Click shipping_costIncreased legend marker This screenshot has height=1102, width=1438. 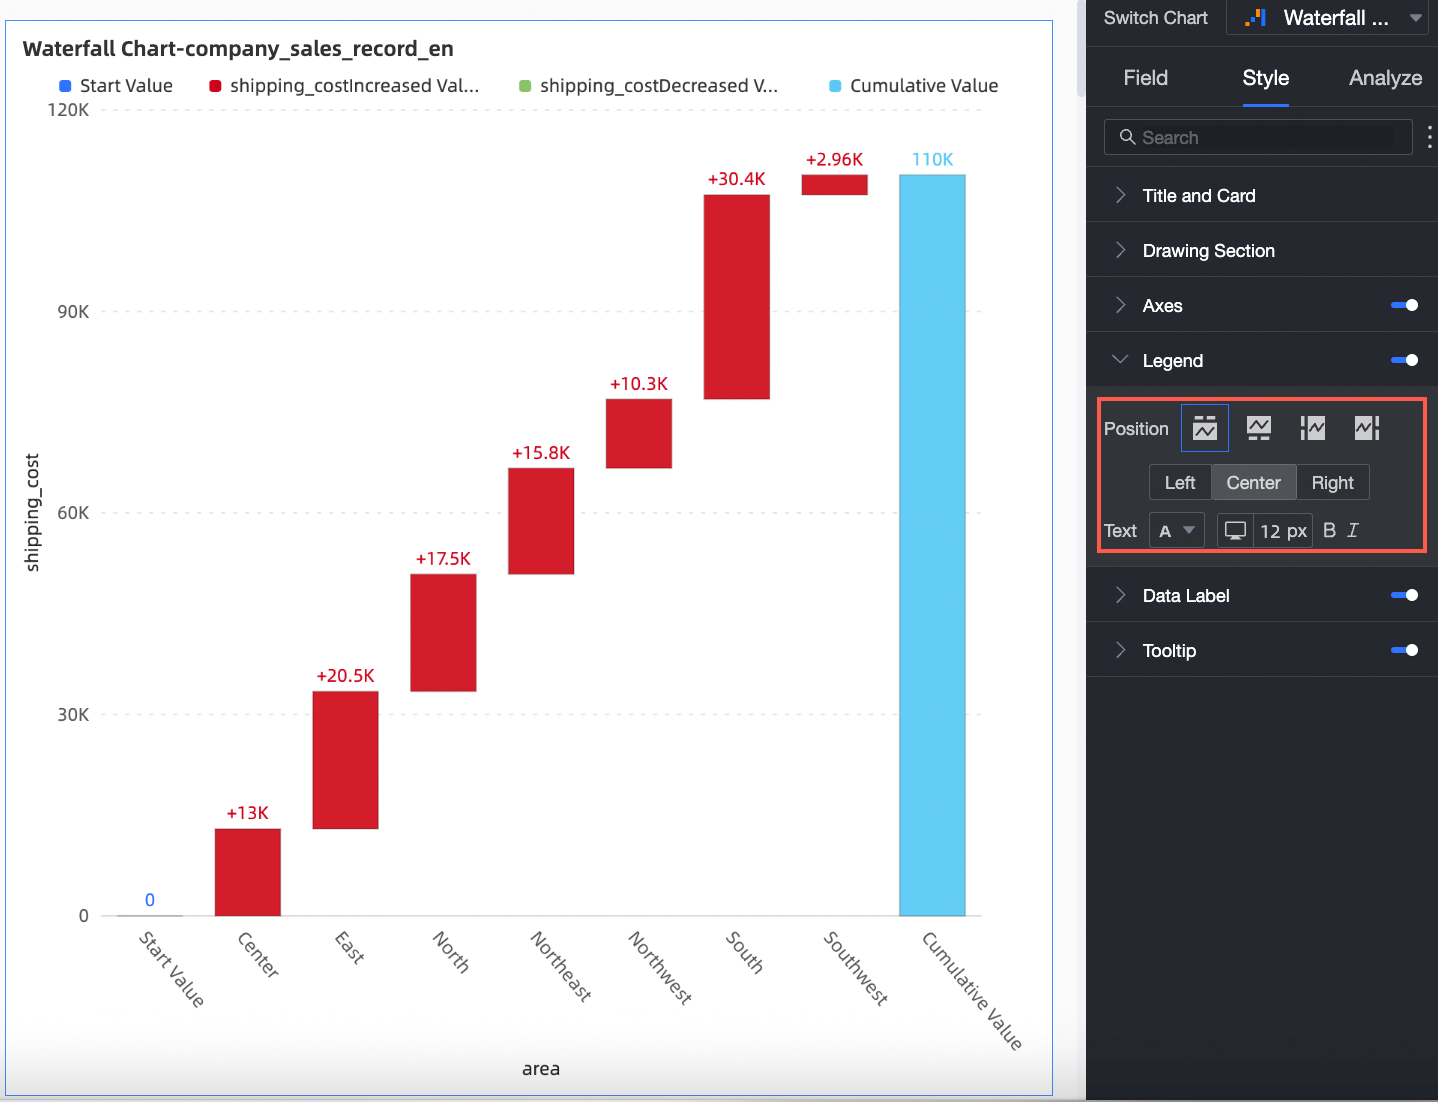coord(215,86)
